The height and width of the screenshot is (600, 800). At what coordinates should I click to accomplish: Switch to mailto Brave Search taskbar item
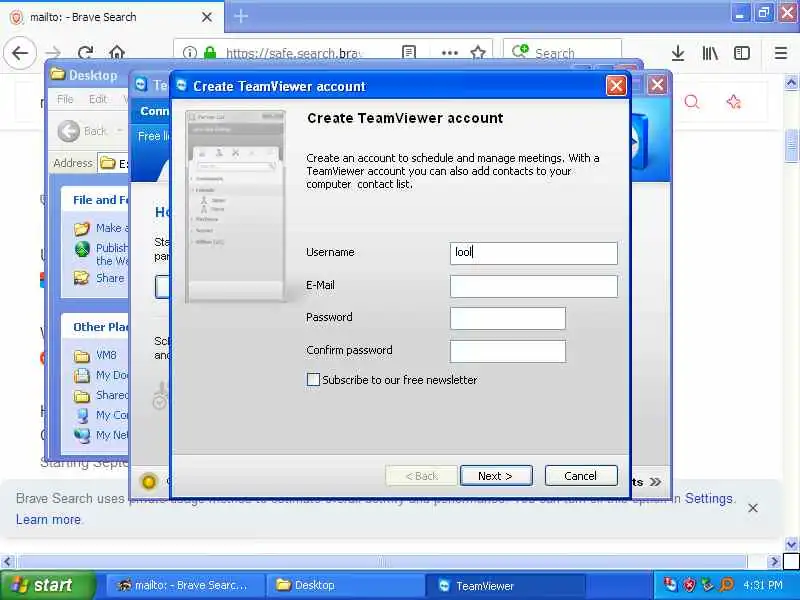pos(185,585)
